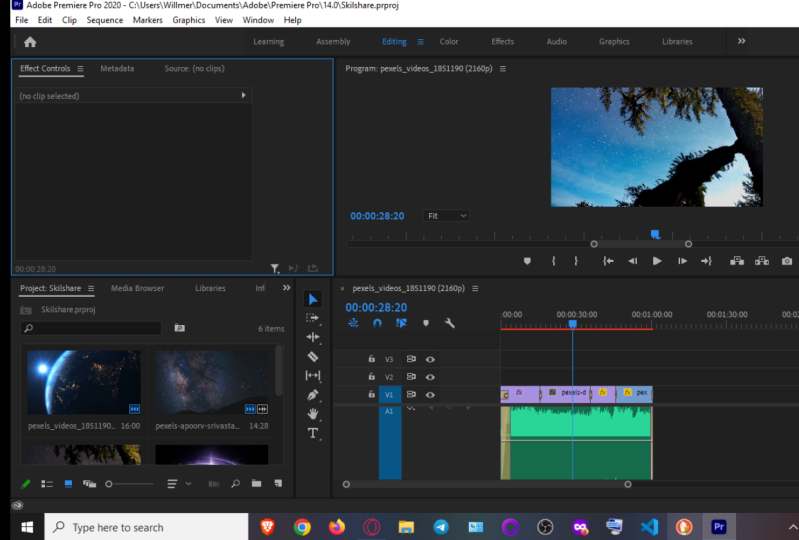The height and width of the screenshot is (540, 799).
Task: Open the Sequence menu
Action: [x=104, y=20]
